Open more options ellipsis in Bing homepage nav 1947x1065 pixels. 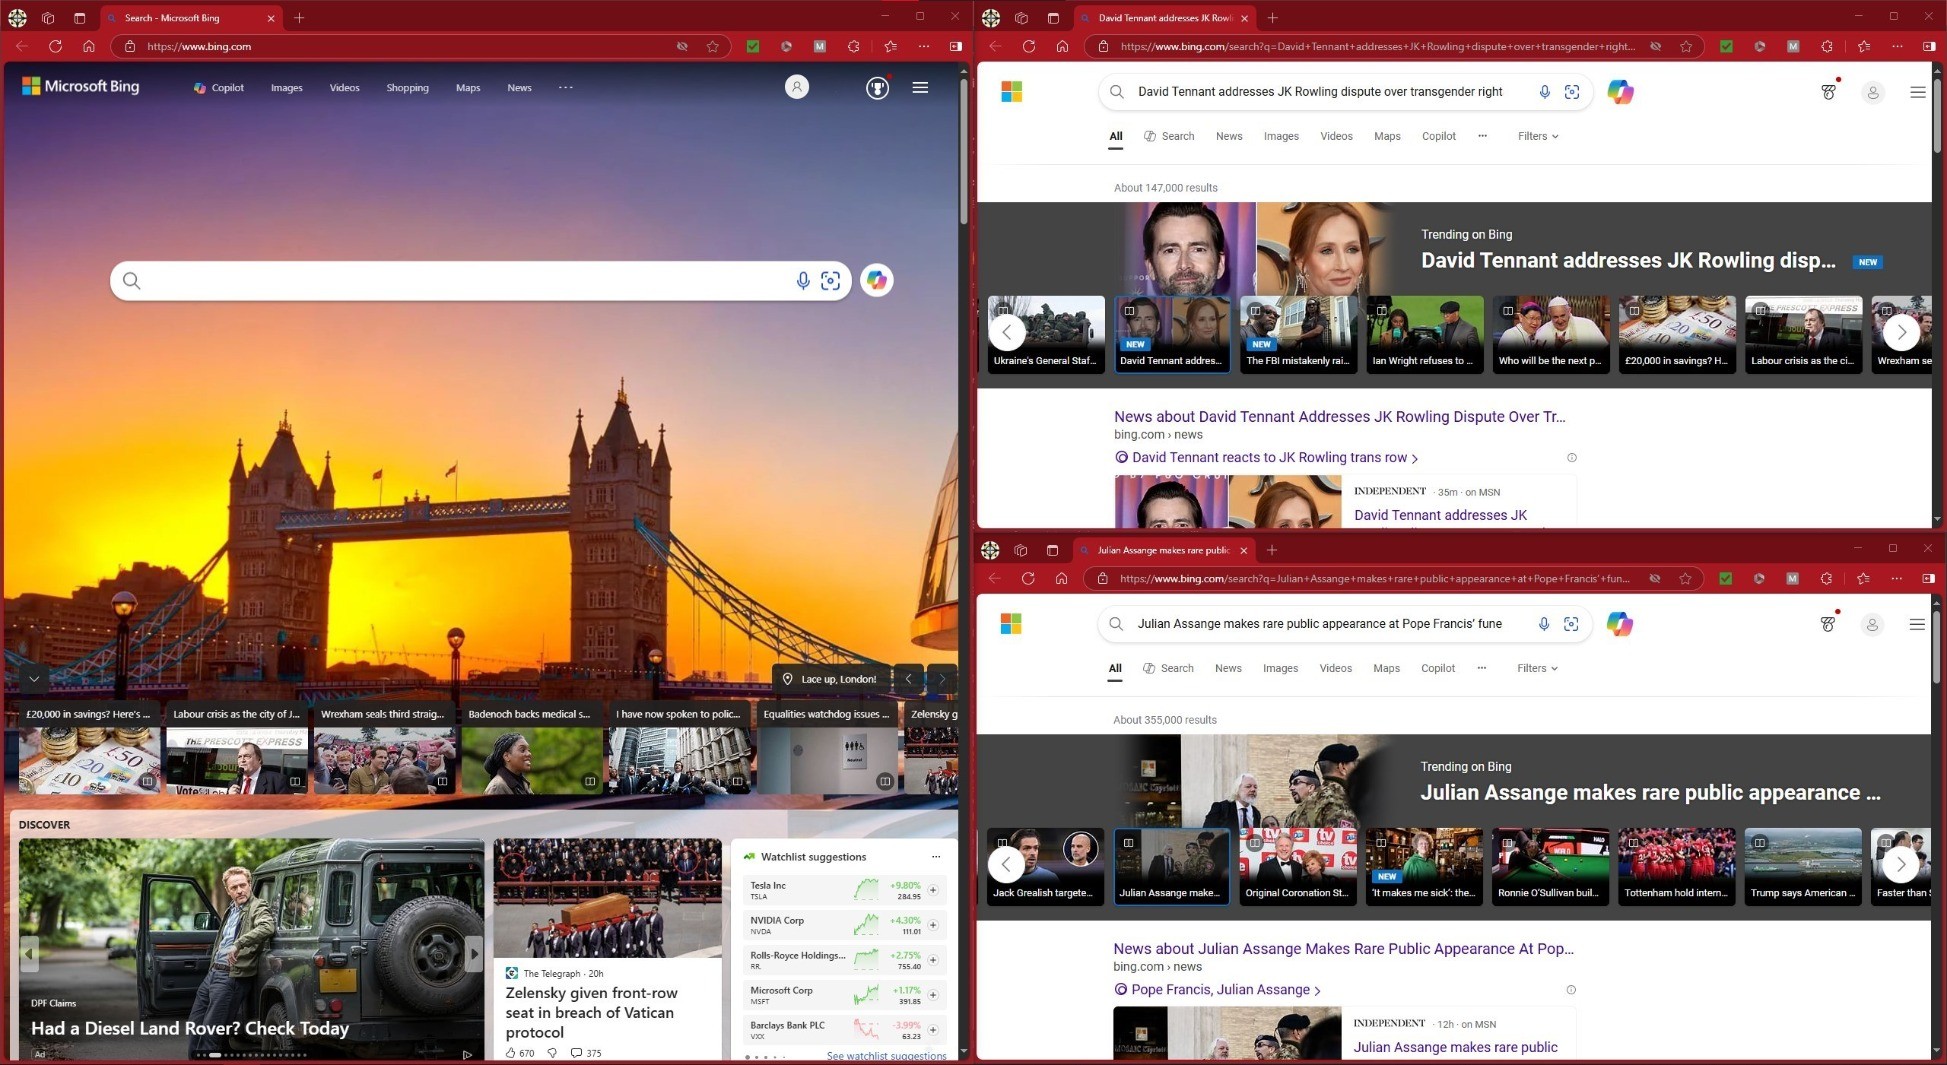click(566, 88)
